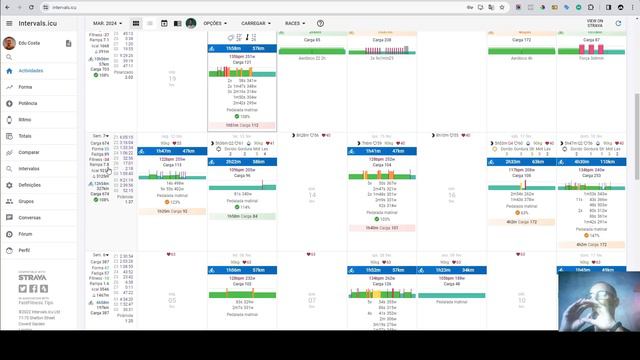Viewport: 640px width, 360px height.
Task: Open the Intervals.icu title link
Action: (38, 23)
